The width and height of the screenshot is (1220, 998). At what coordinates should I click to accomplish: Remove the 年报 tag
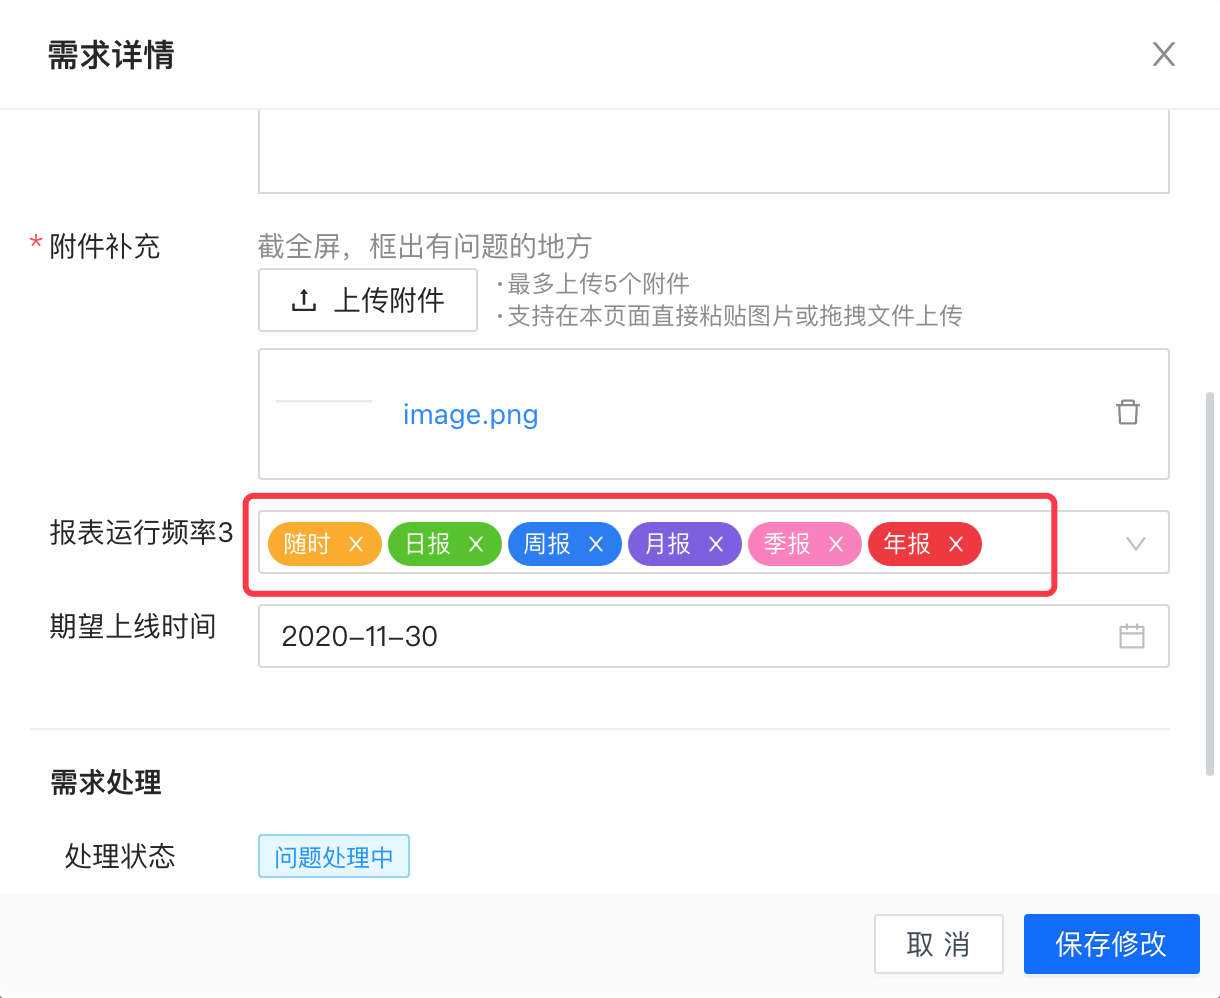(x=956, y=544)
